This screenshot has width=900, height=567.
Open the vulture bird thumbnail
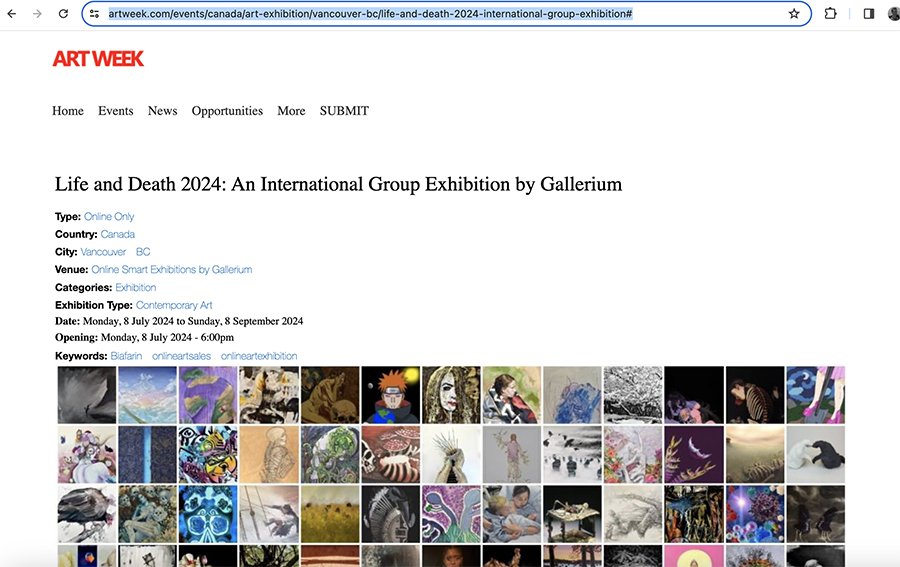click(x=87, y=514)
